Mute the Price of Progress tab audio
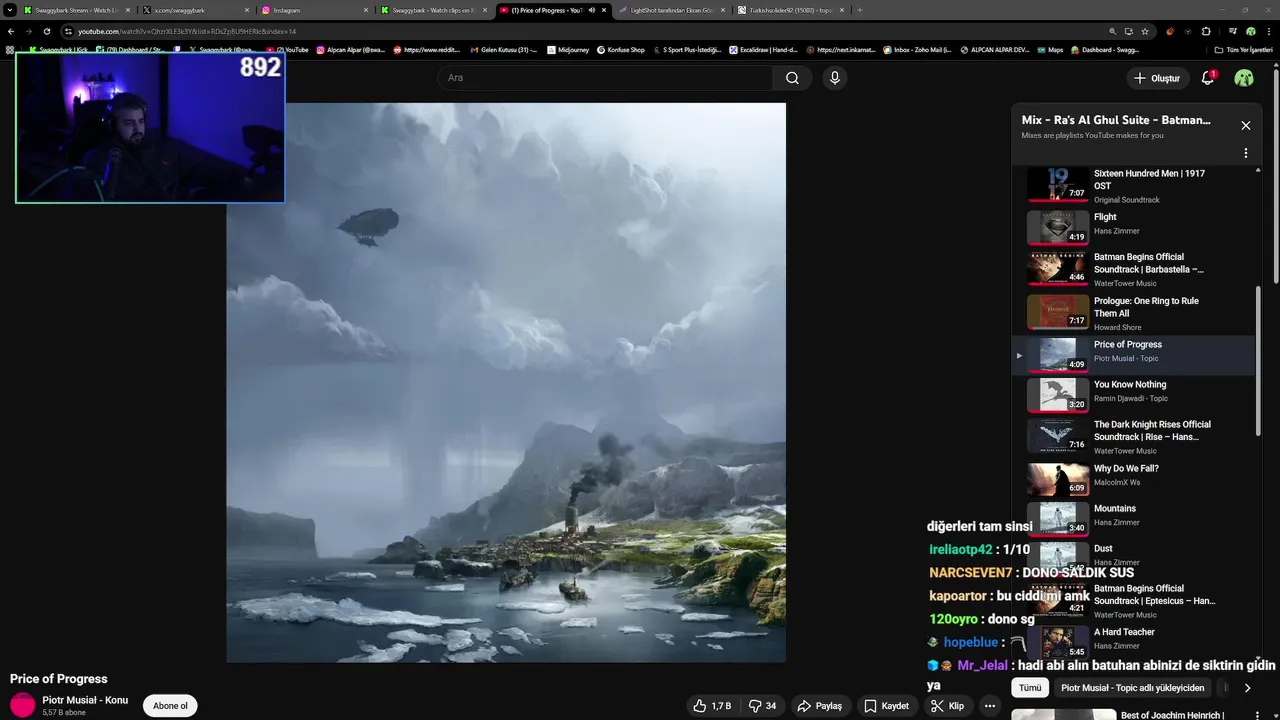The image size is (1280, 720). [x=592, y=10]
